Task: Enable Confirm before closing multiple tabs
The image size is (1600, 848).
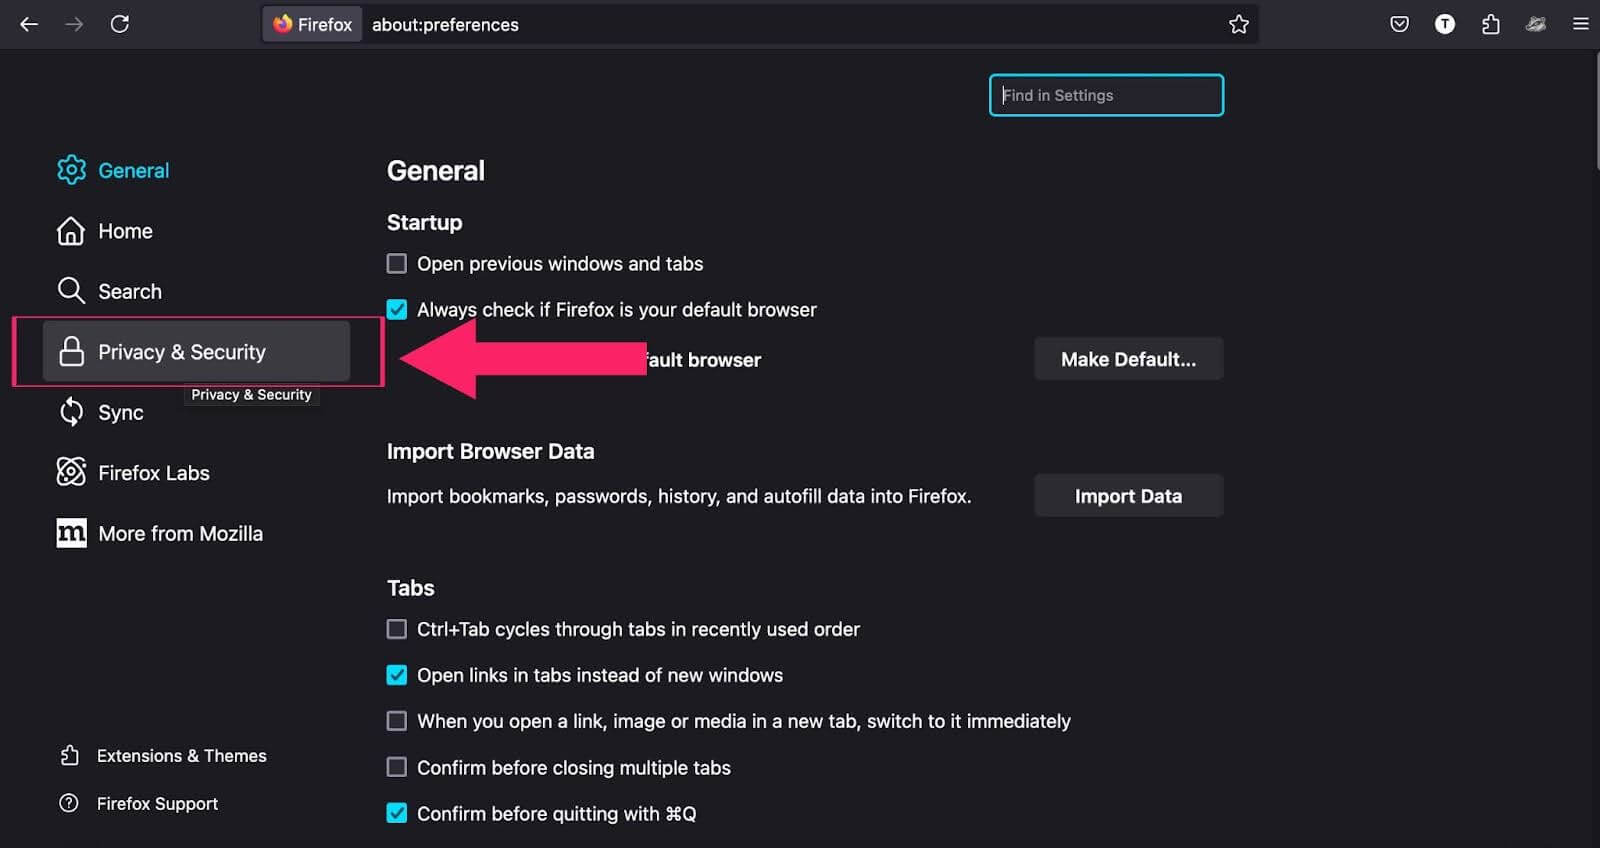Action: [397, 767]
